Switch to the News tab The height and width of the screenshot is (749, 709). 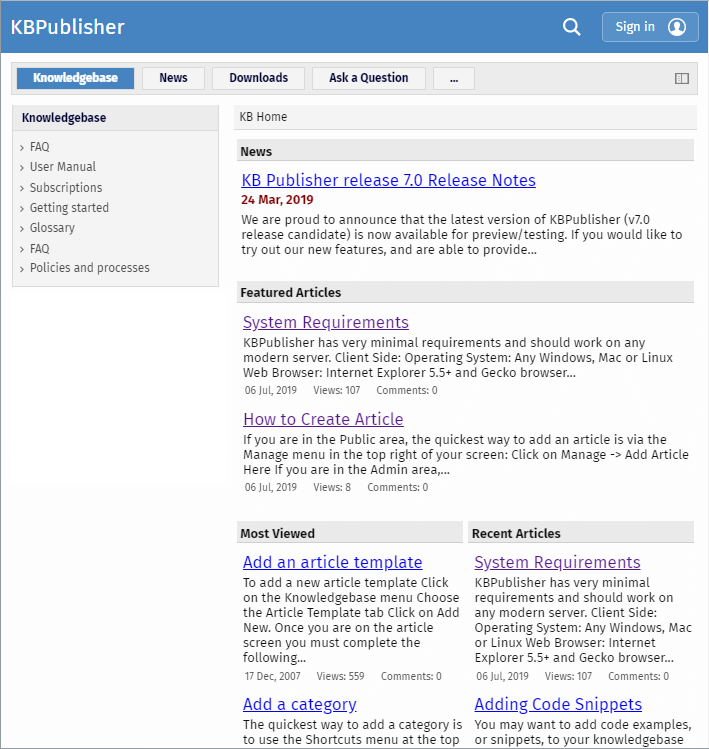click(173, 78)
